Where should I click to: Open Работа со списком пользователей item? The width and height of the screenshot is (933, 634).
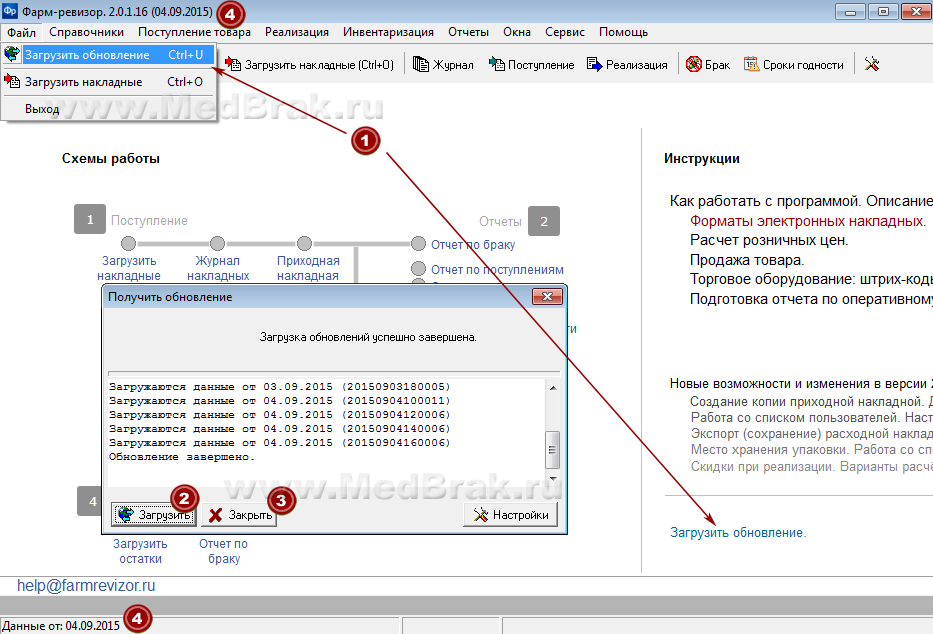point(811,418)
